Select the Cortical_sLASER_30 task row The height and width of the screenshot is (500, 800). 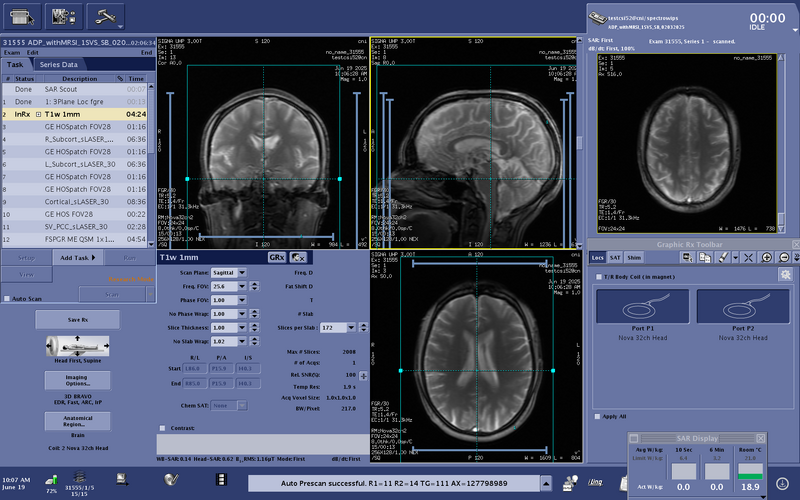(x=74, y=202)
